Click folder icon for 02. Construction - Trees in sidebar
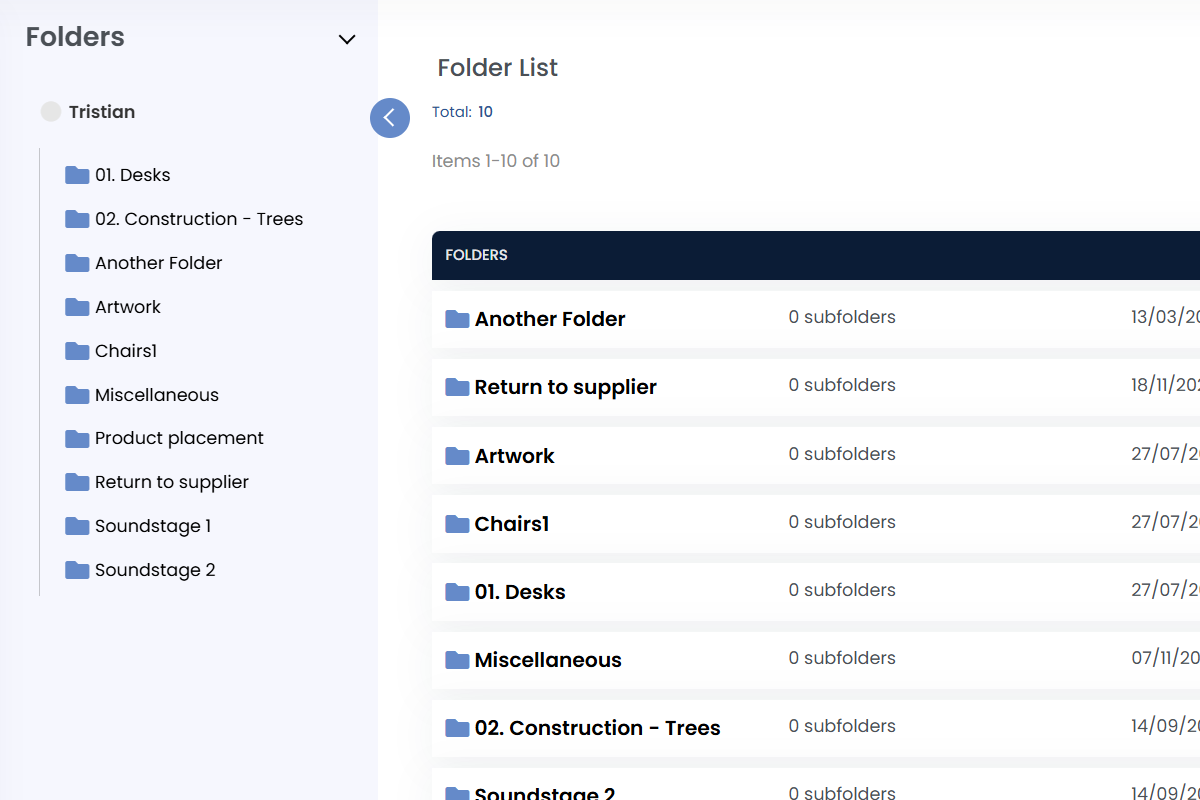Viewport: 1200px width, 800px height. [x=77, y=219]
